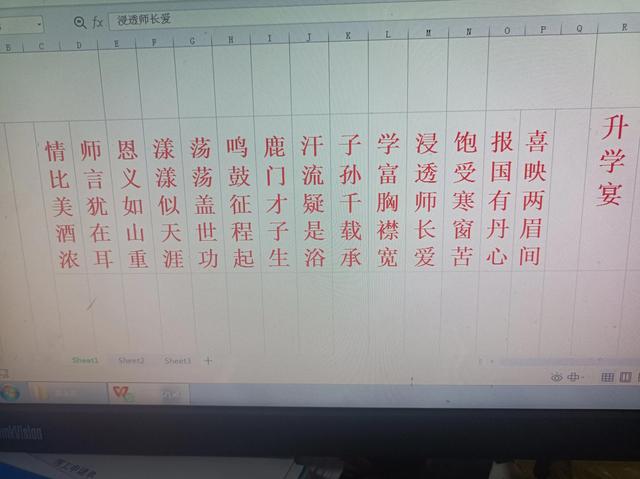
Task: Select column F header
Action: tap(154, 42)
